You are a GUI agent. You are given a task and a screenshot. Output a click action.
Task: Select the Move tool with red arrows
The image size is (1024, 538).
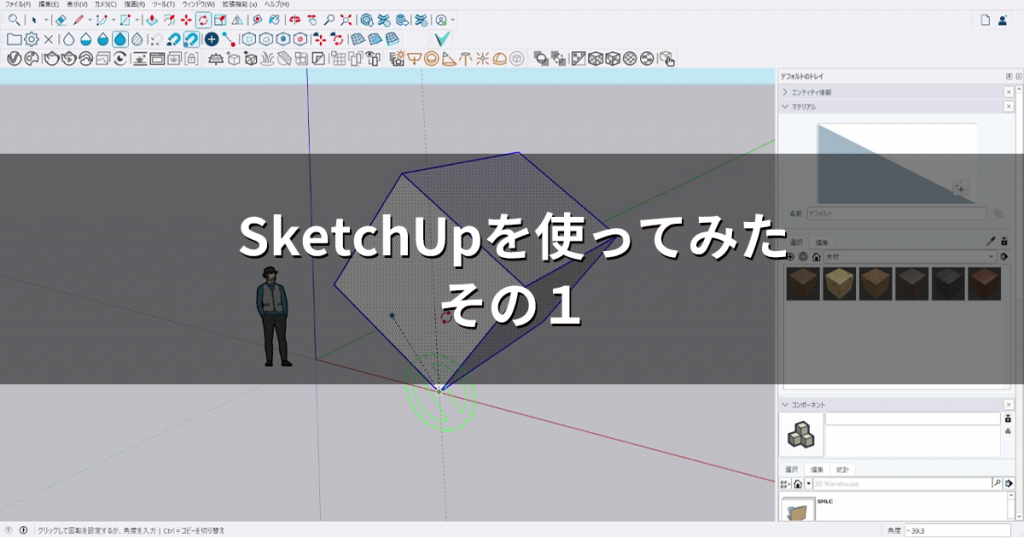pyautogui.click(x=186, y=20)
